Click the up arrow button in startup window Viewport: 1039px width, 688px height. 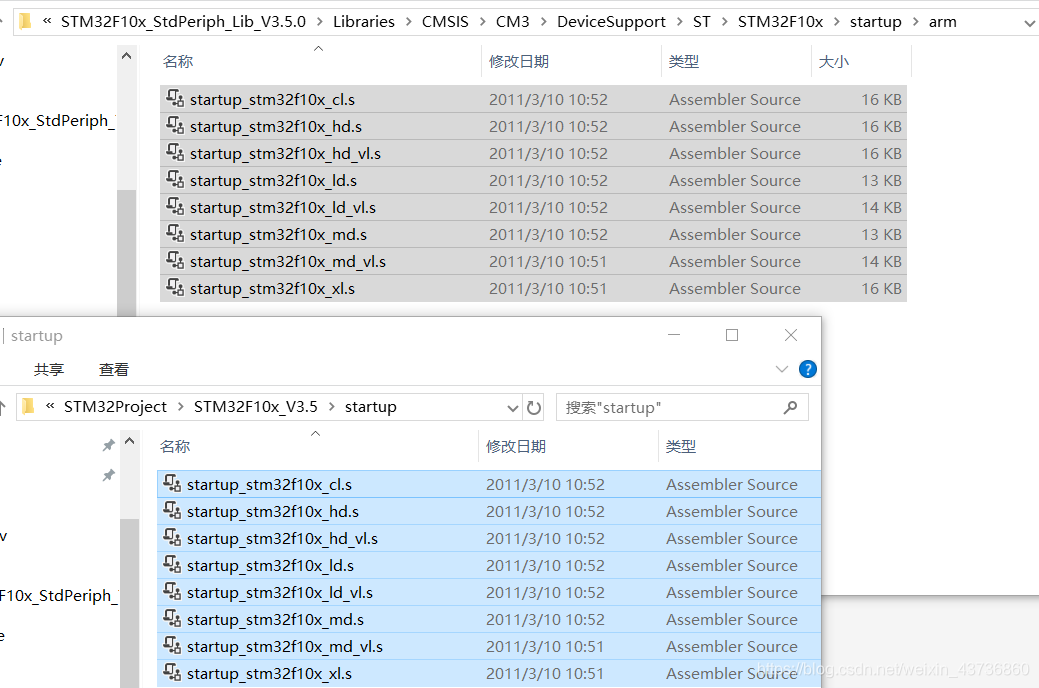coord(3,407)
